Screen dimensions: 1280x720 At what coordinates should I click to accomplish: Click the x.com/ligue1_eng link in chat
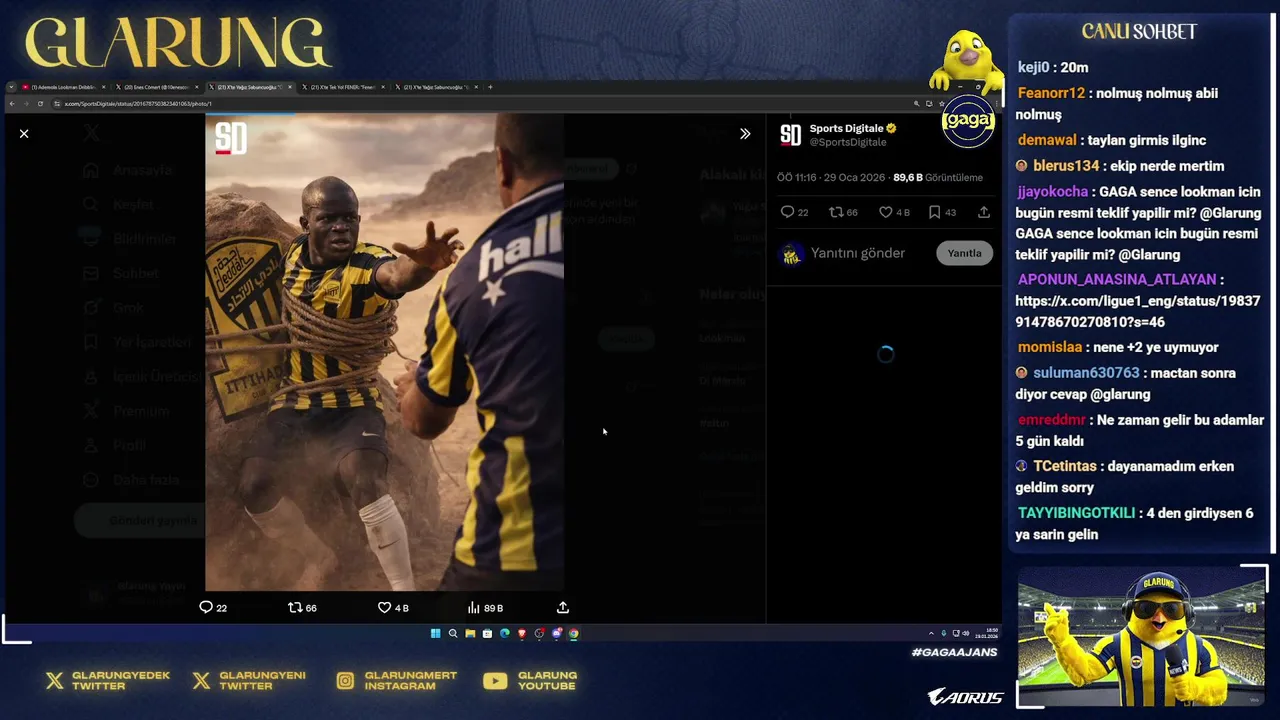click(x=1137, y=311)
